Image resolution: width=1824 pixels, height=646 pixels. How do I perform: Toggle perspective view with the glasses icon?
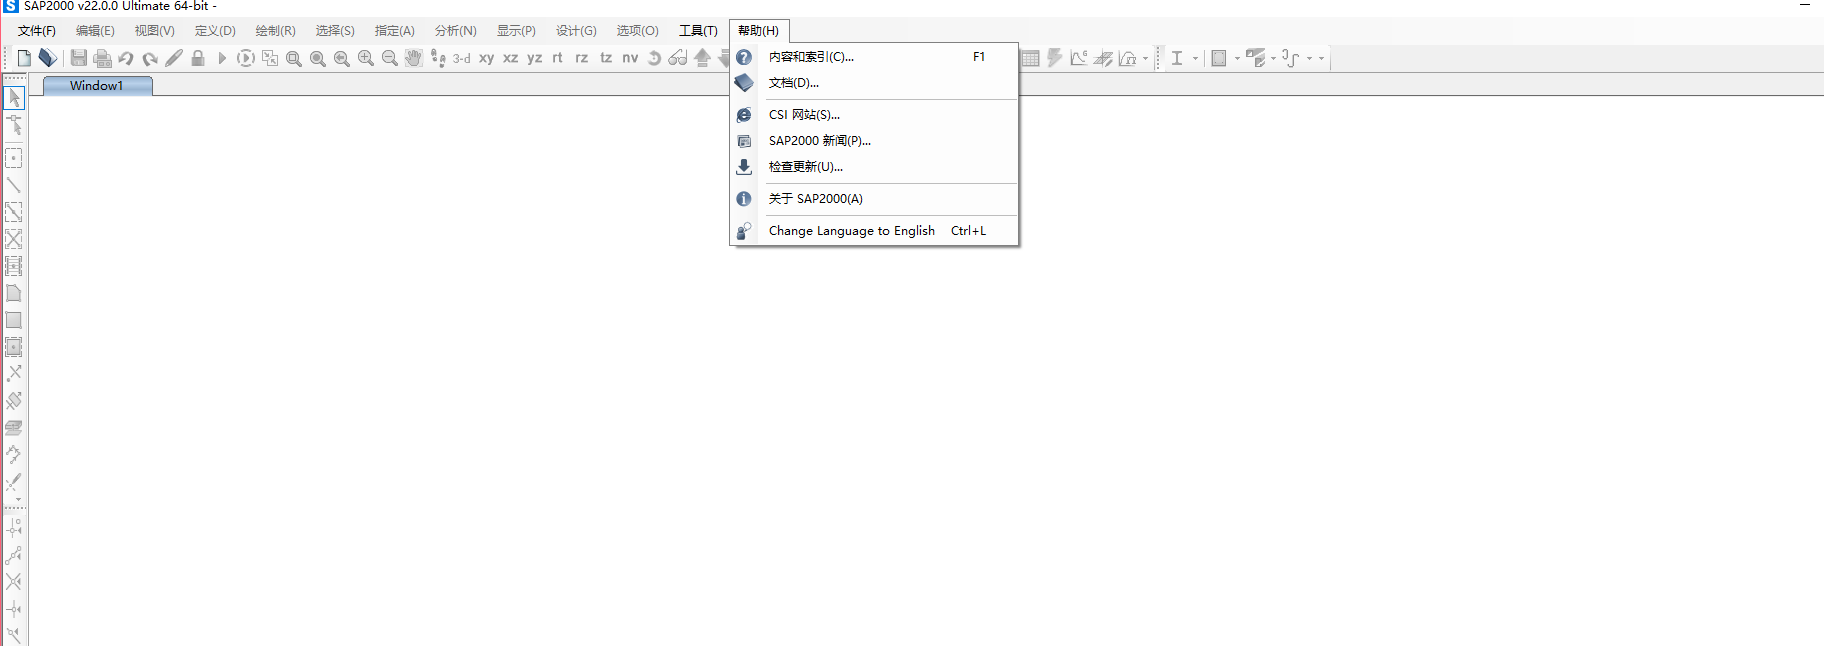(678, 58)
